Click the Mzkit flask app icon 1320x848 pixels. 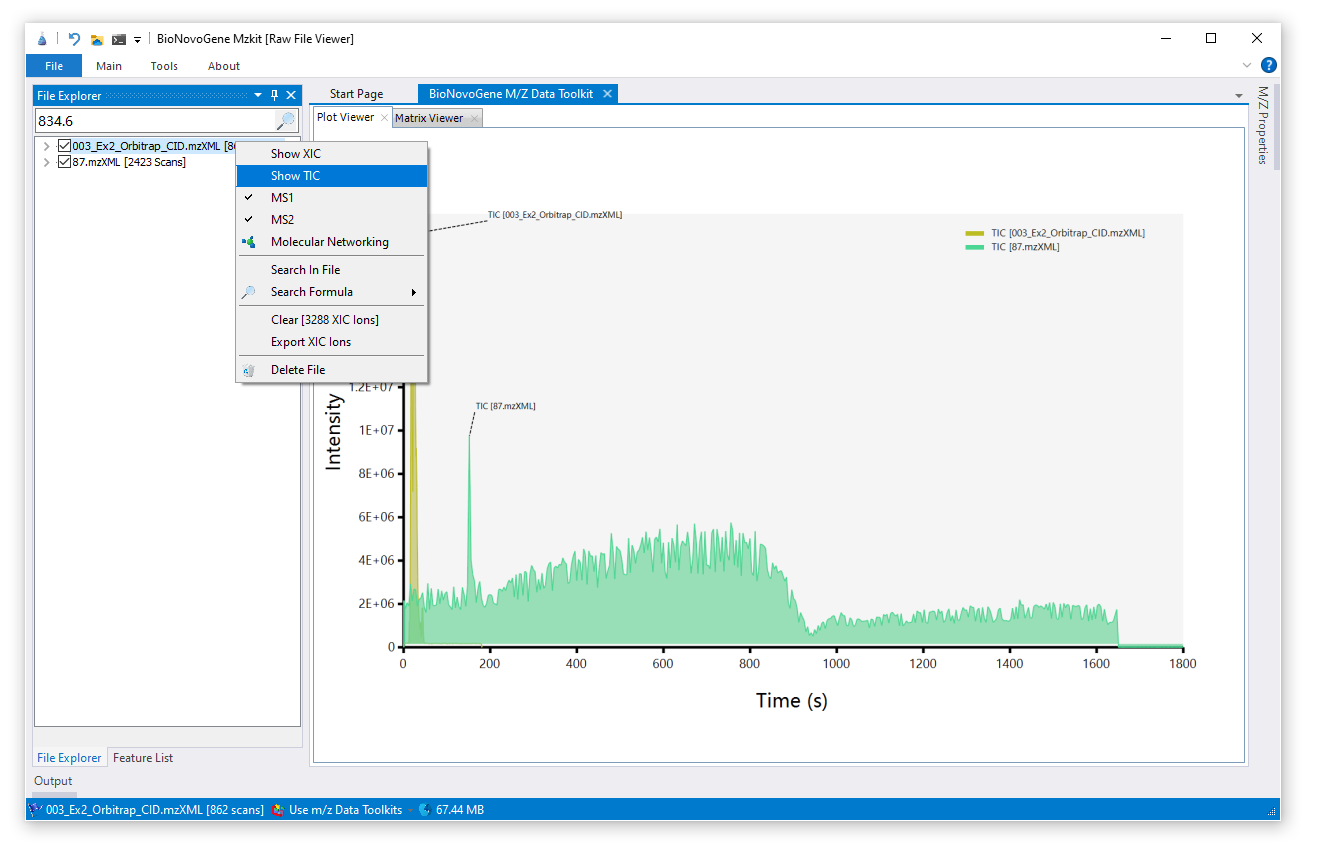pos(42,39)
